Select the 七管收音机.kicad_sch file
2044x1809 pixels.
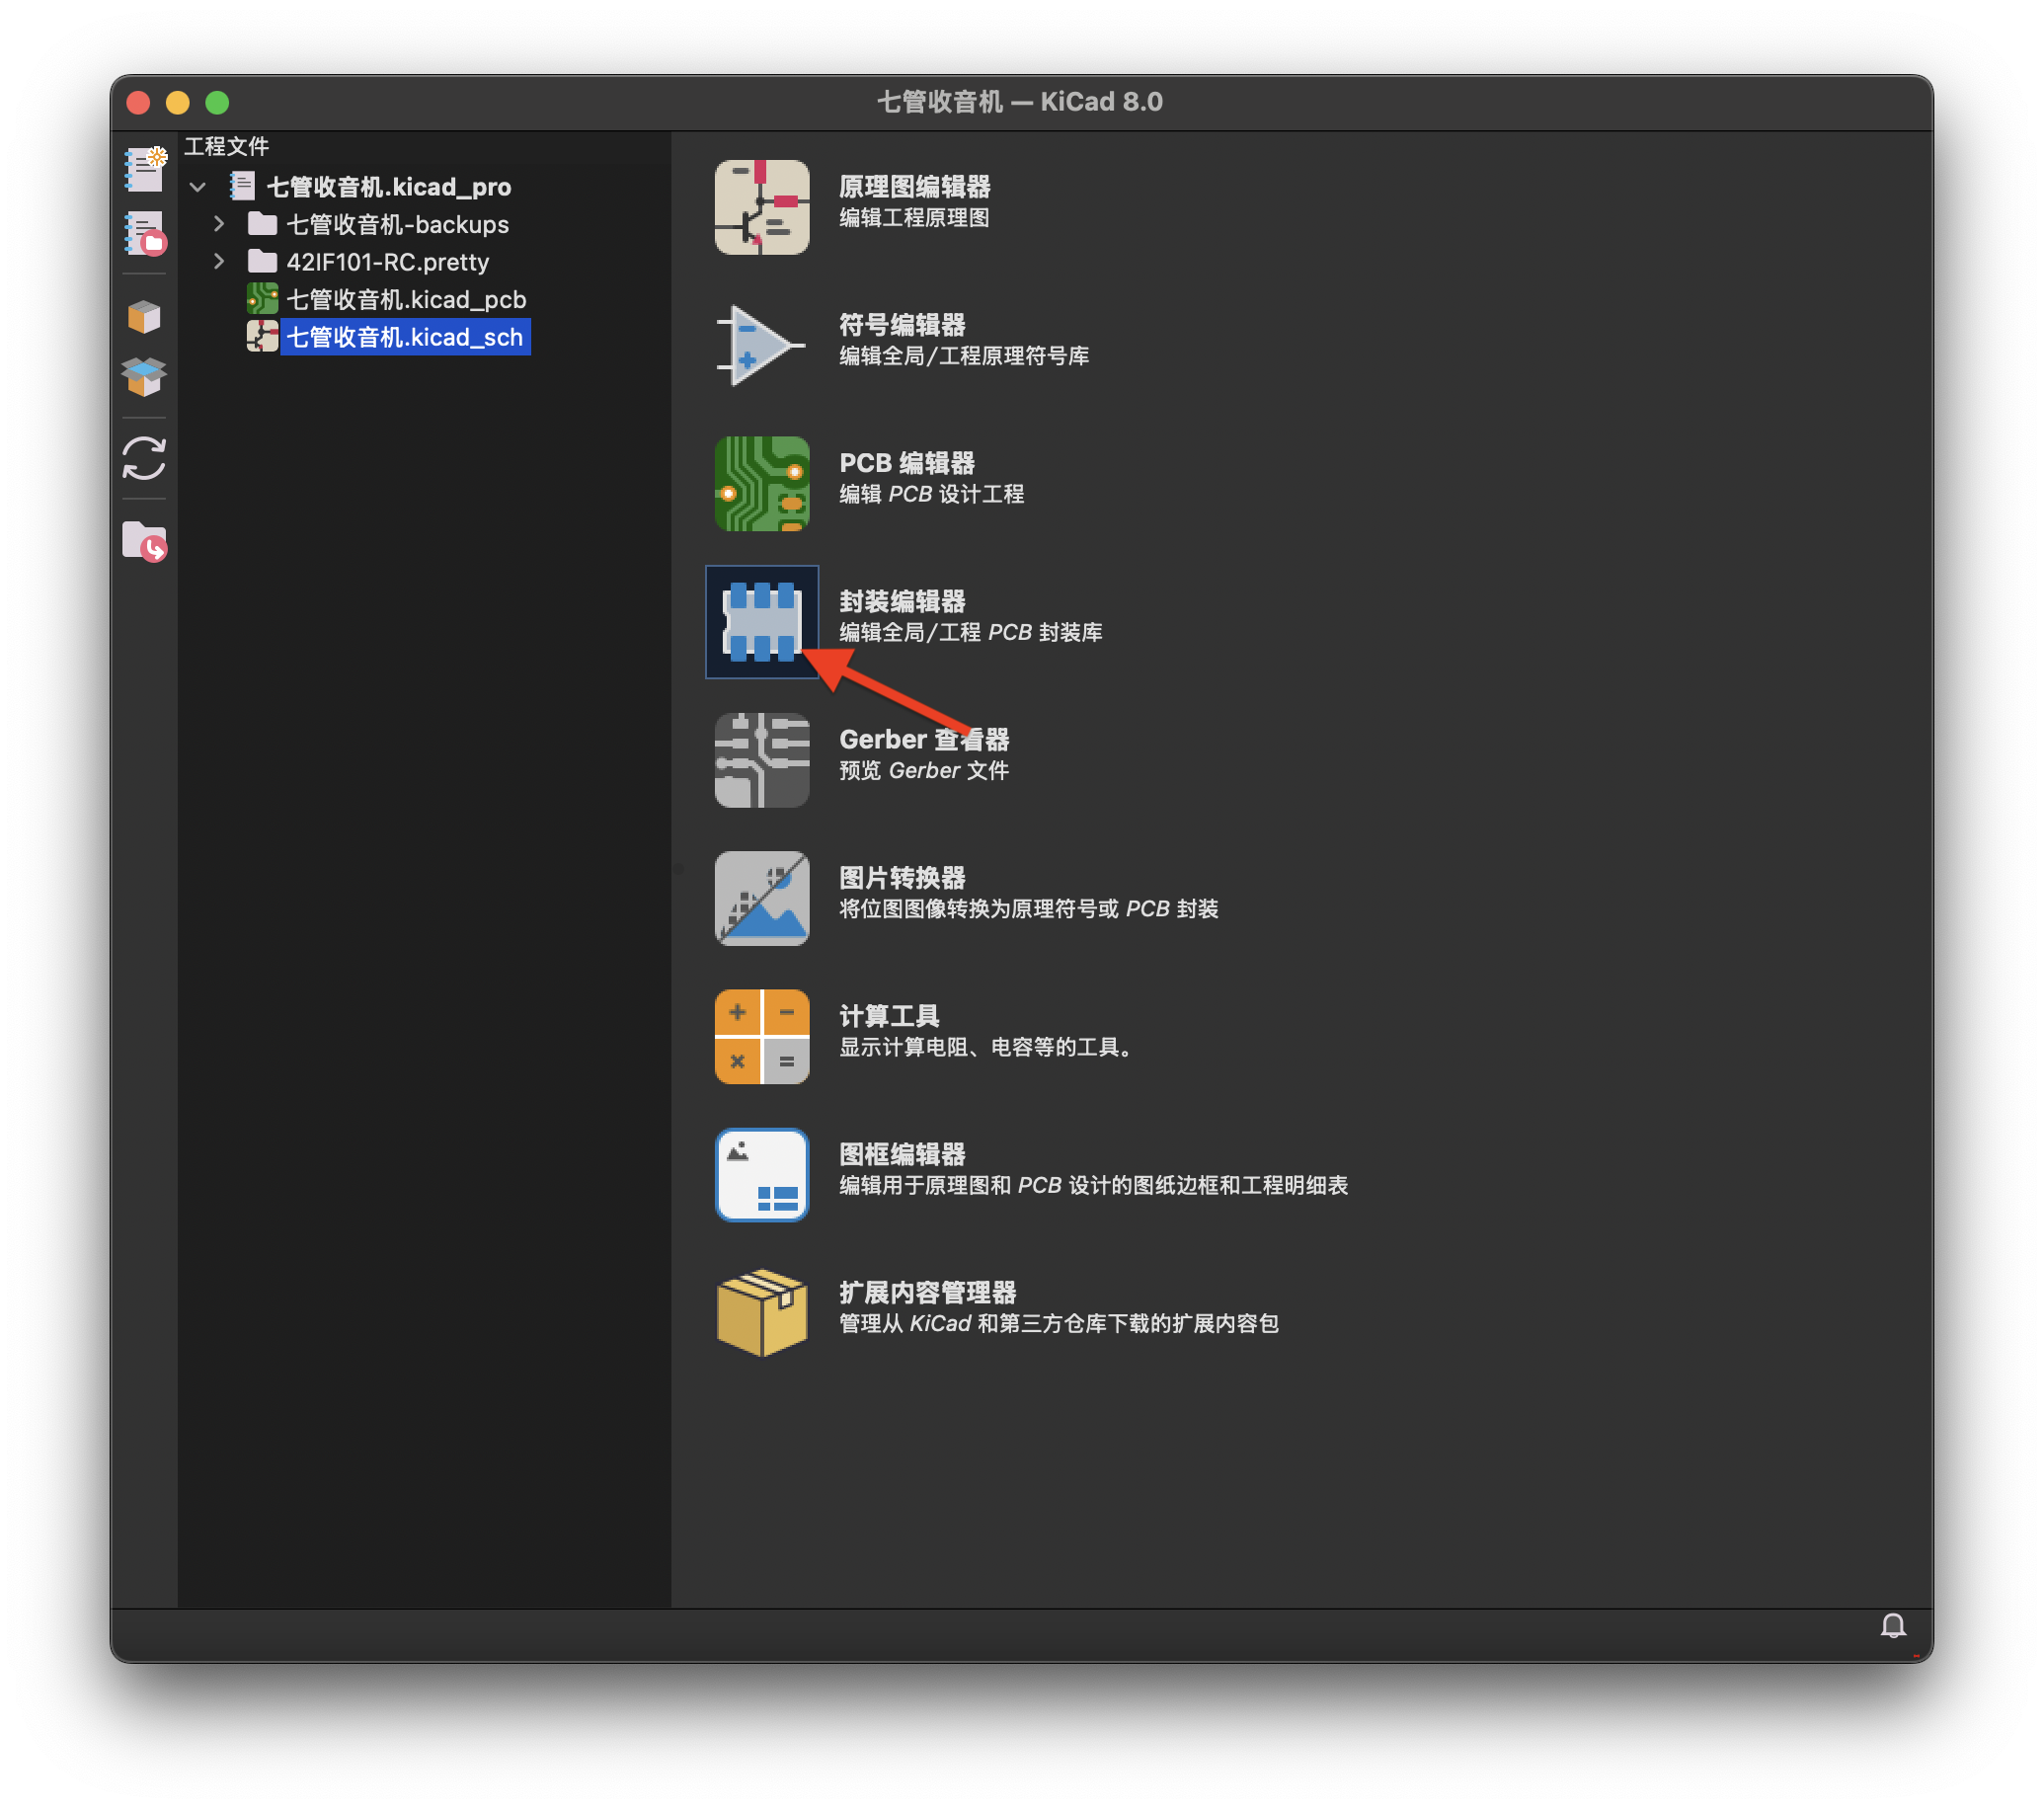click(404, 337)
